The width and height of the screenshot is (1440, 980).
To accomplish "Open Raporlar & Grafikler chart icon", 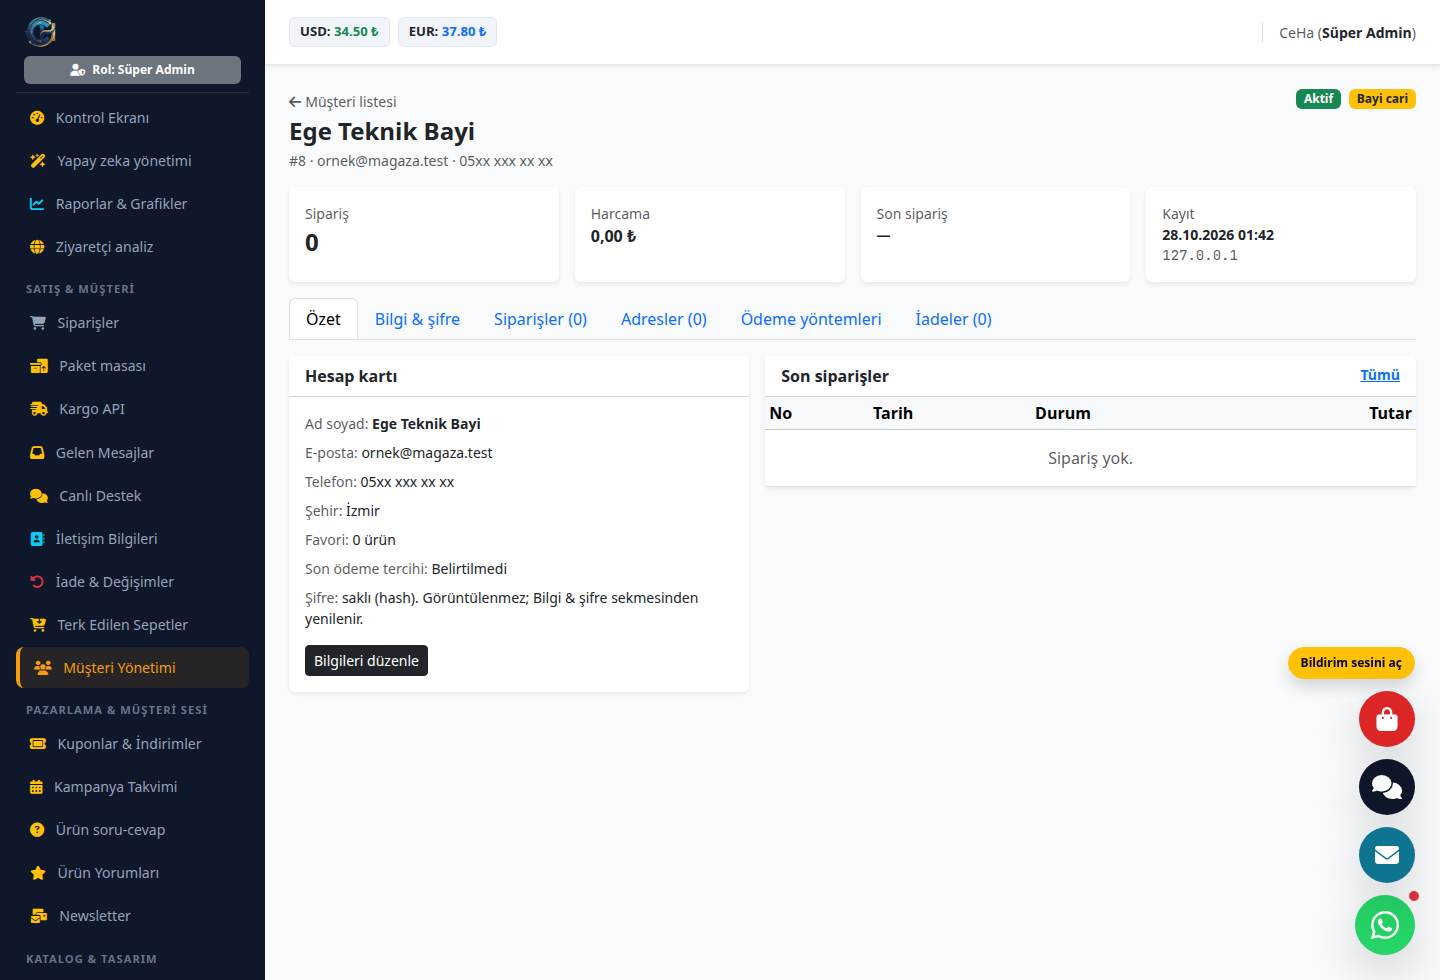I will coord(37,204).
